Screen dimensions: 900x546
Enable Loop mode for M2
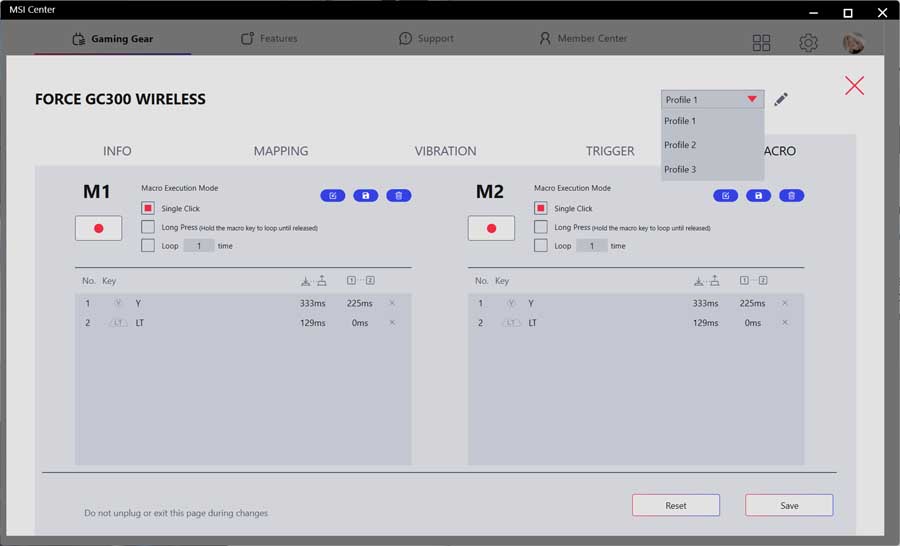[540, 245]
